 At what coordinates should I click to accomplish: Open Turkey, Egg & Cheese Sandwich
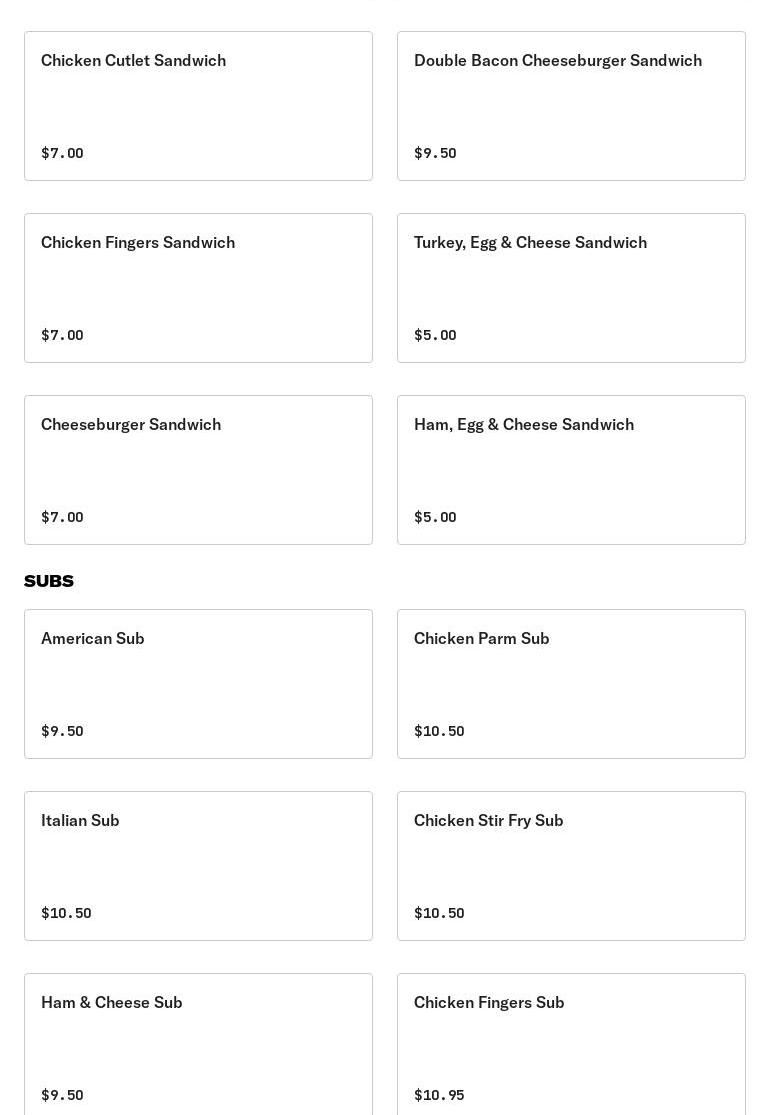(x=571, y=288)
